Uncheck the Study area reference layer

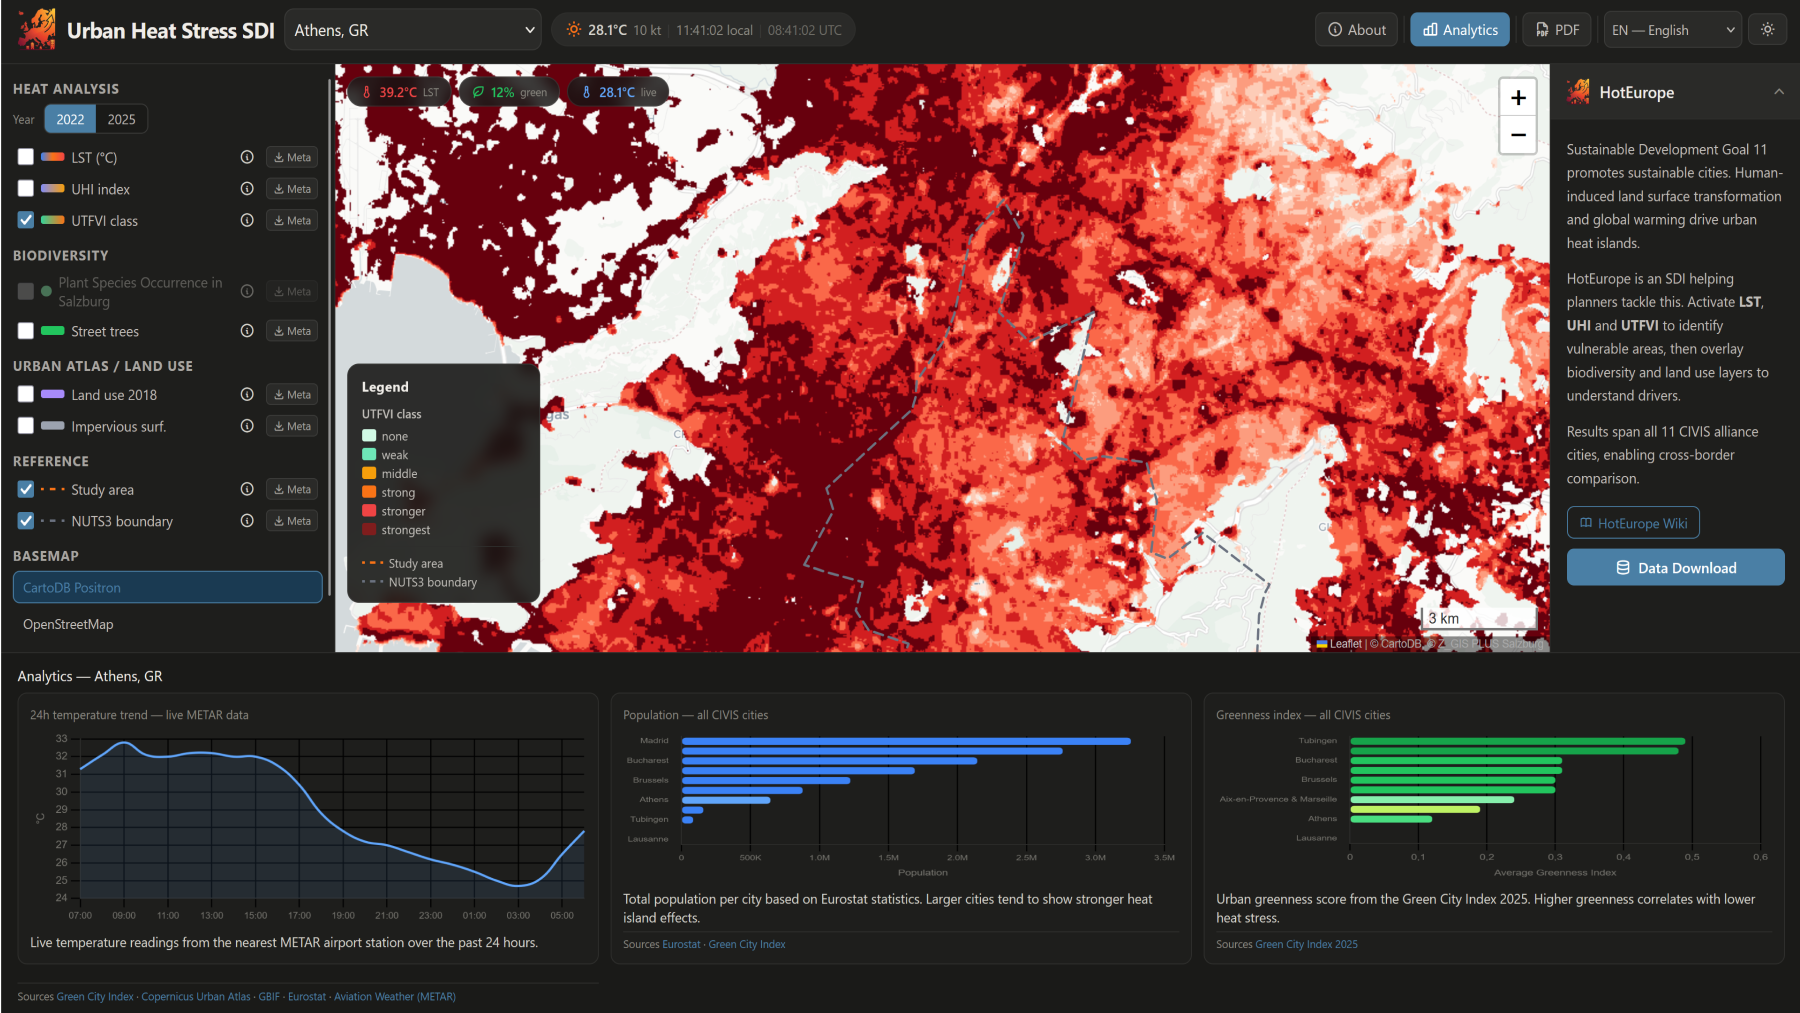point(26,489)
